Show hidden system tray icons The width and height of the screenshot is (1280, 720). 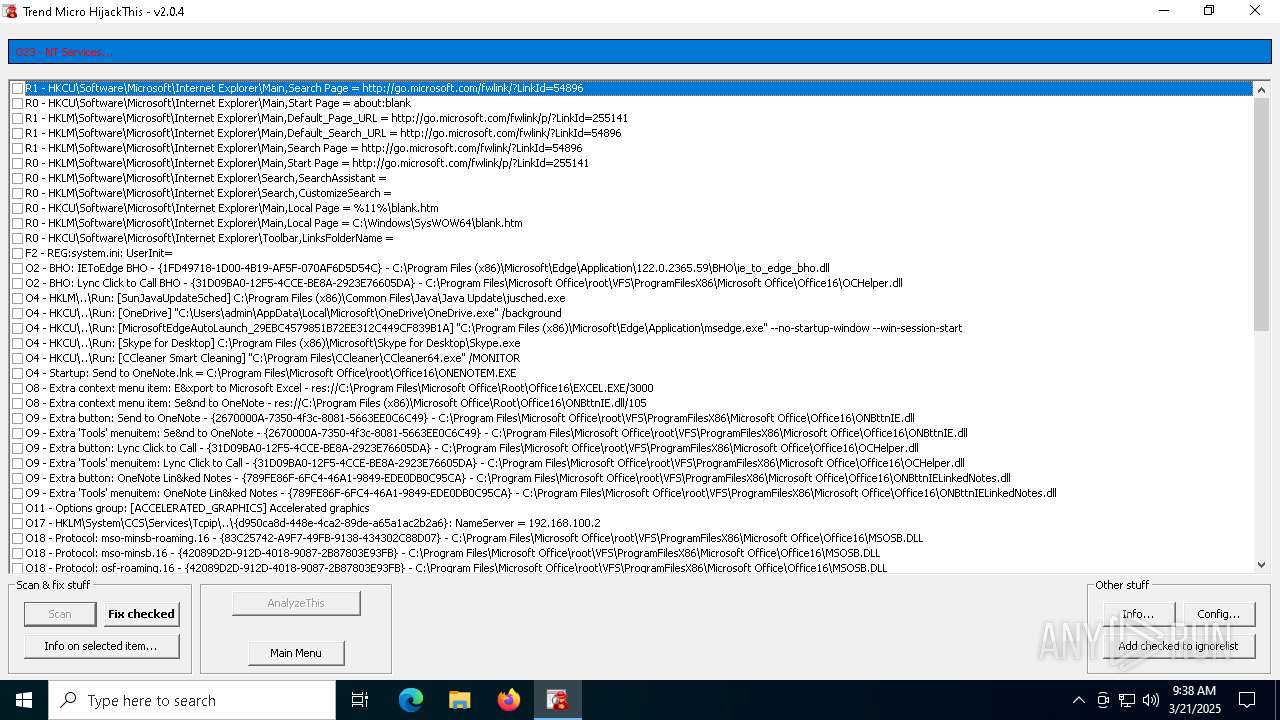pos(1078,700)
